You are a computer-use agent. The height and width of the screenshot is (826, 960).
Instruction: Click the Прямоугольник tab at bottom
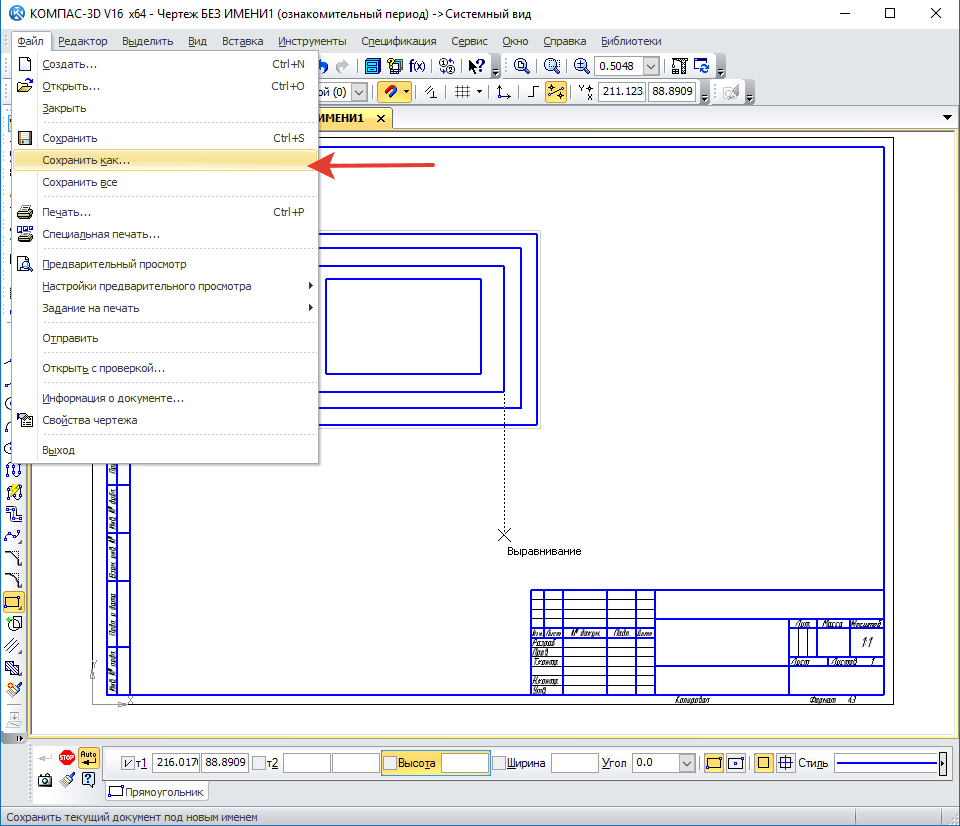pyautogui.click(x=156, y=792)
